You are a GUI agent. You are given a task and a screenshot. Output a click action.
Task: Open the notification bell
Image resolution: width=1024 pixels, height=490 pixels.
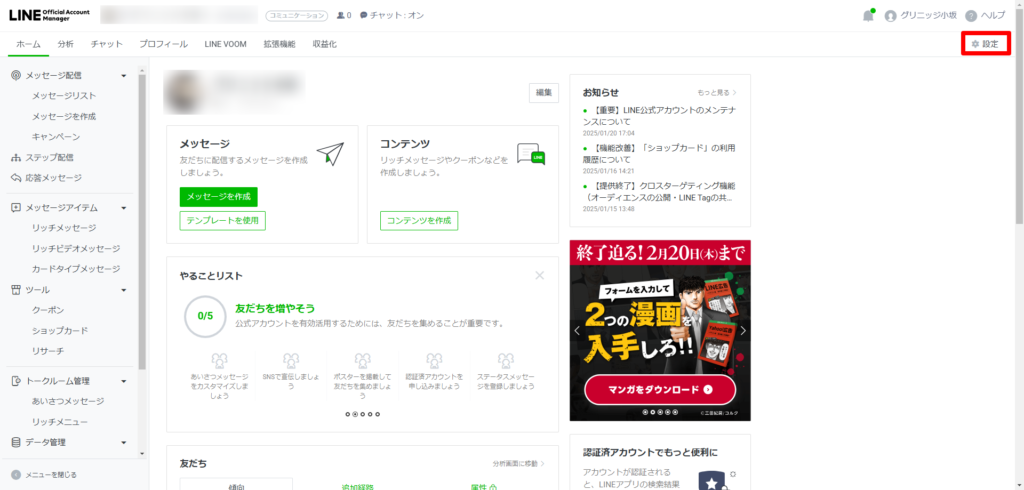point(868,16)
